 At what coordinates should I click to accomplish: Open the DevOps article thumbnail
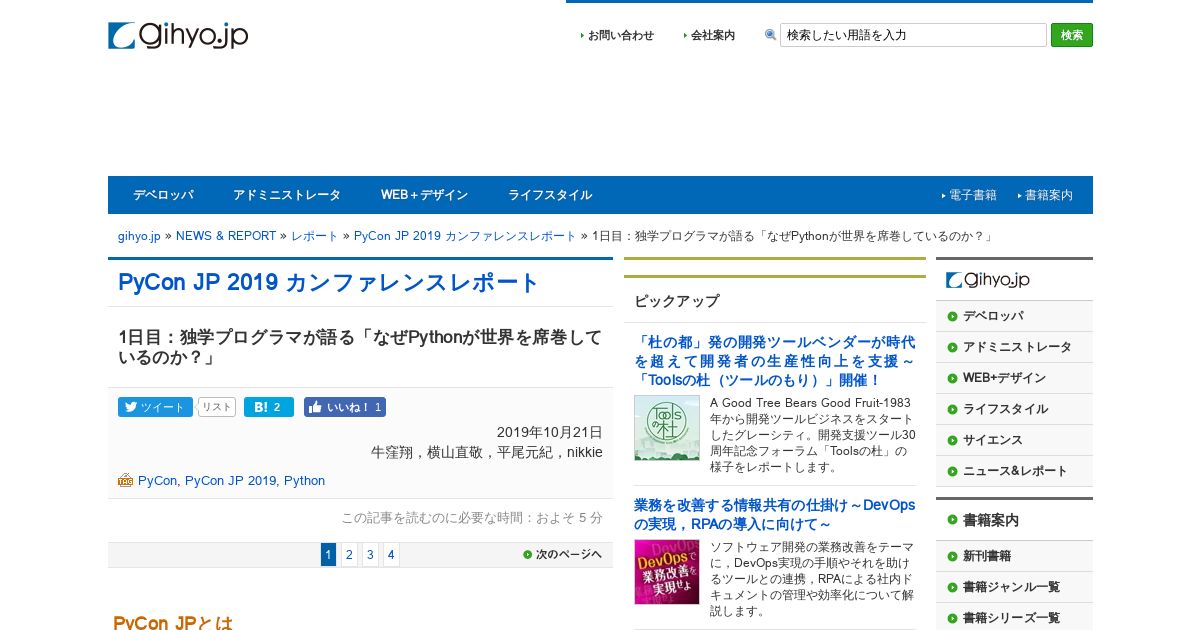coord(667,572)
